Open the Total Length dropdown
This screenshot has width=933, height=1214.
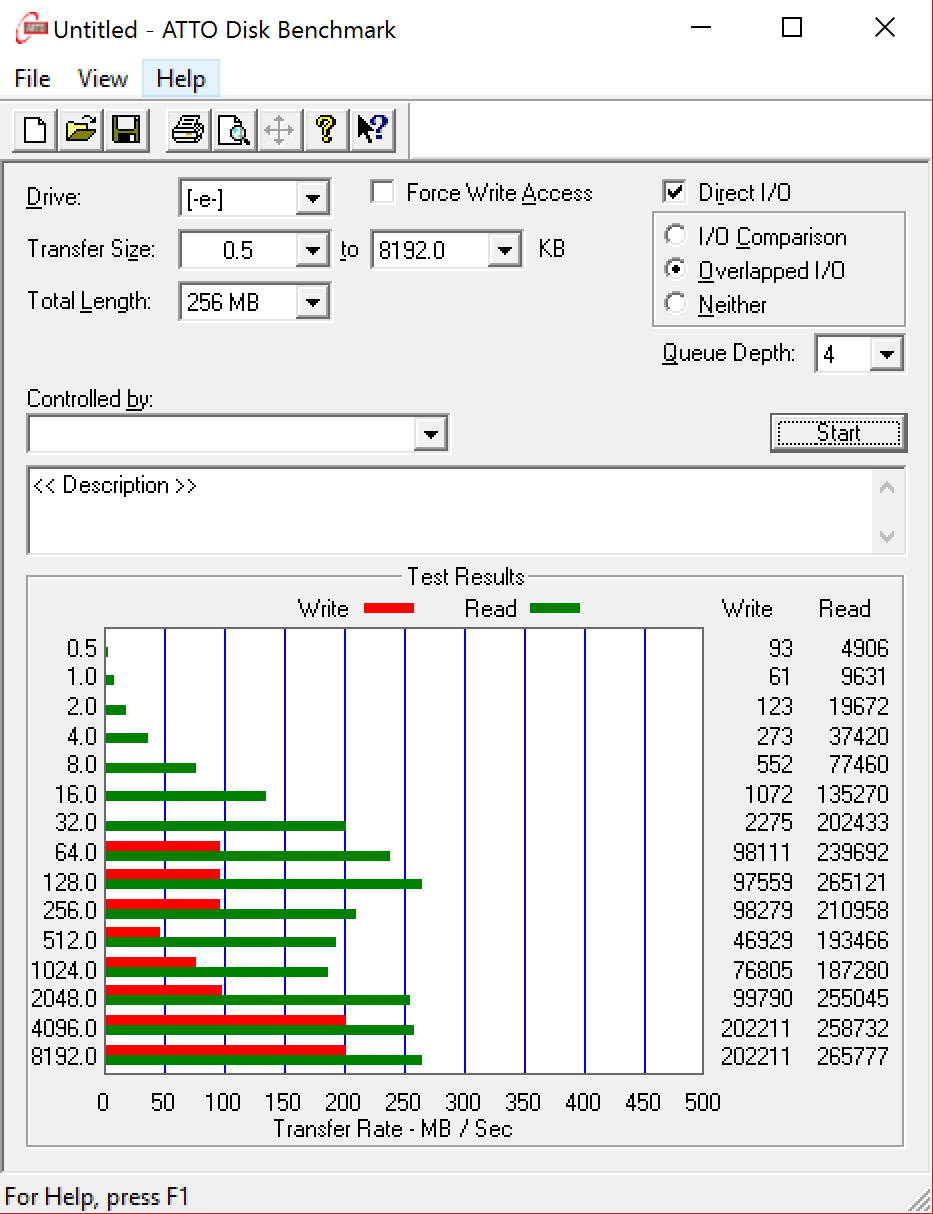(313, 301)
